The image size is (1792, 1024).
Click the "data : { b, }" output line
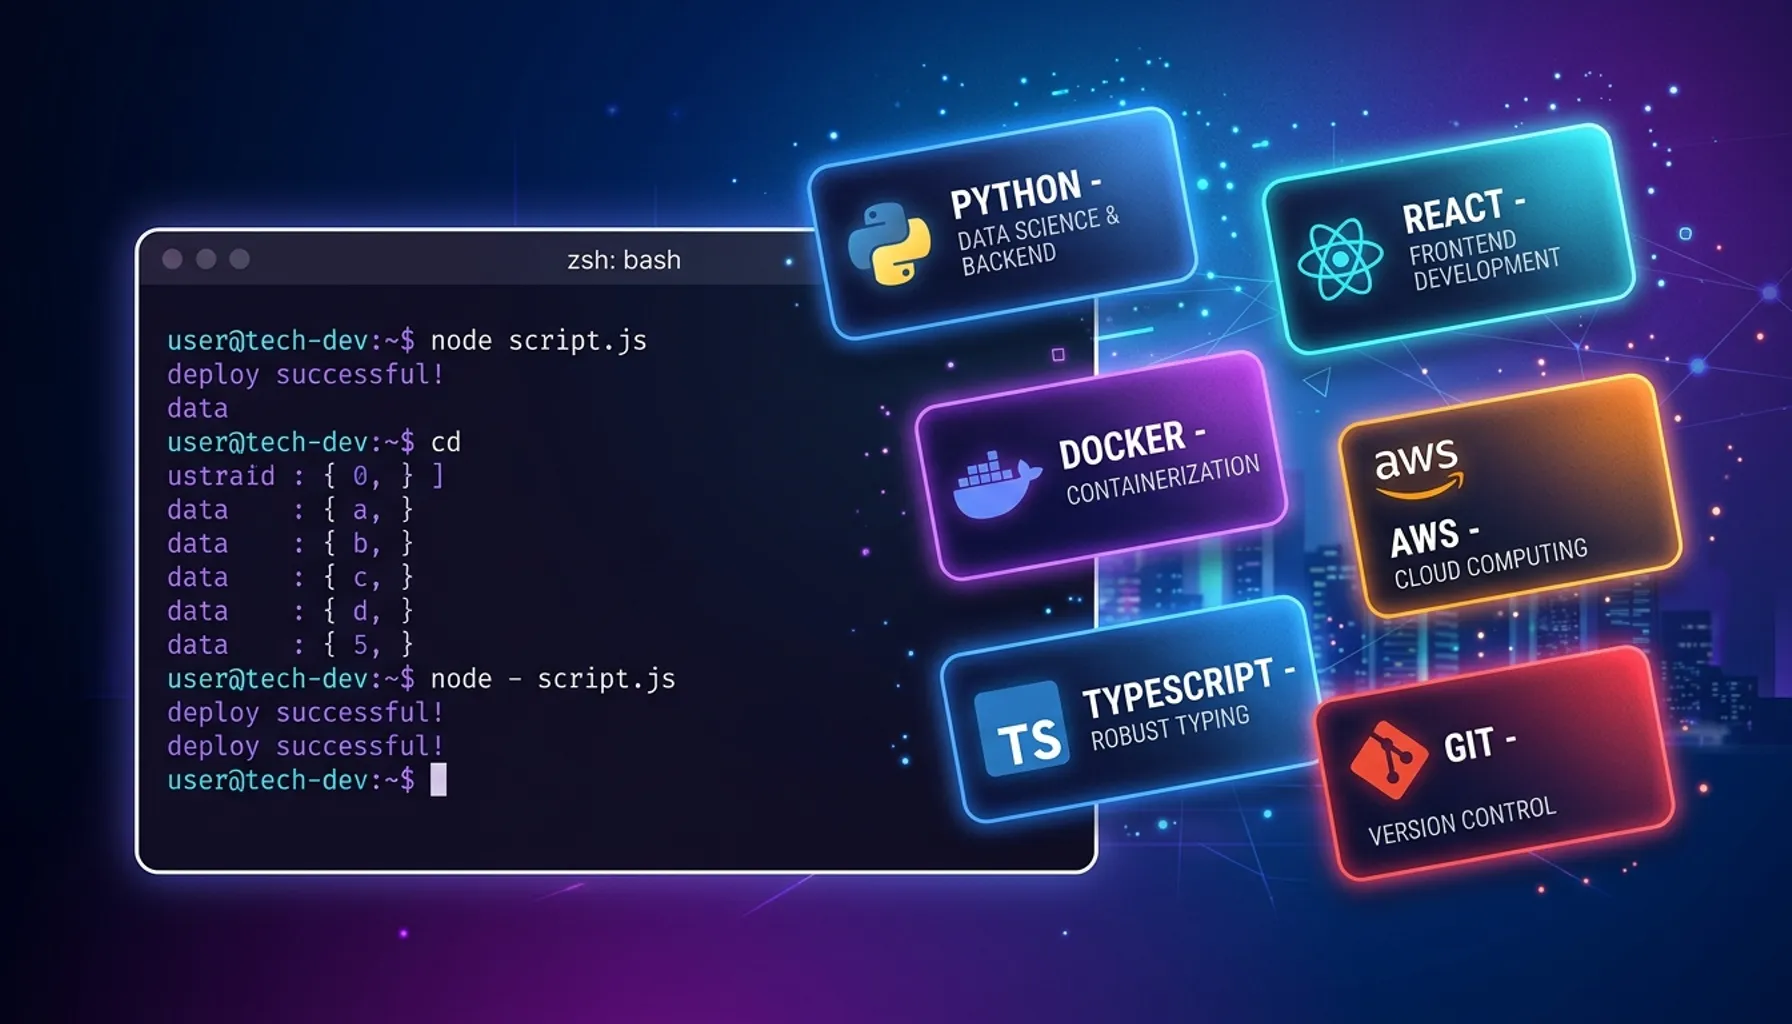(290, 544)
